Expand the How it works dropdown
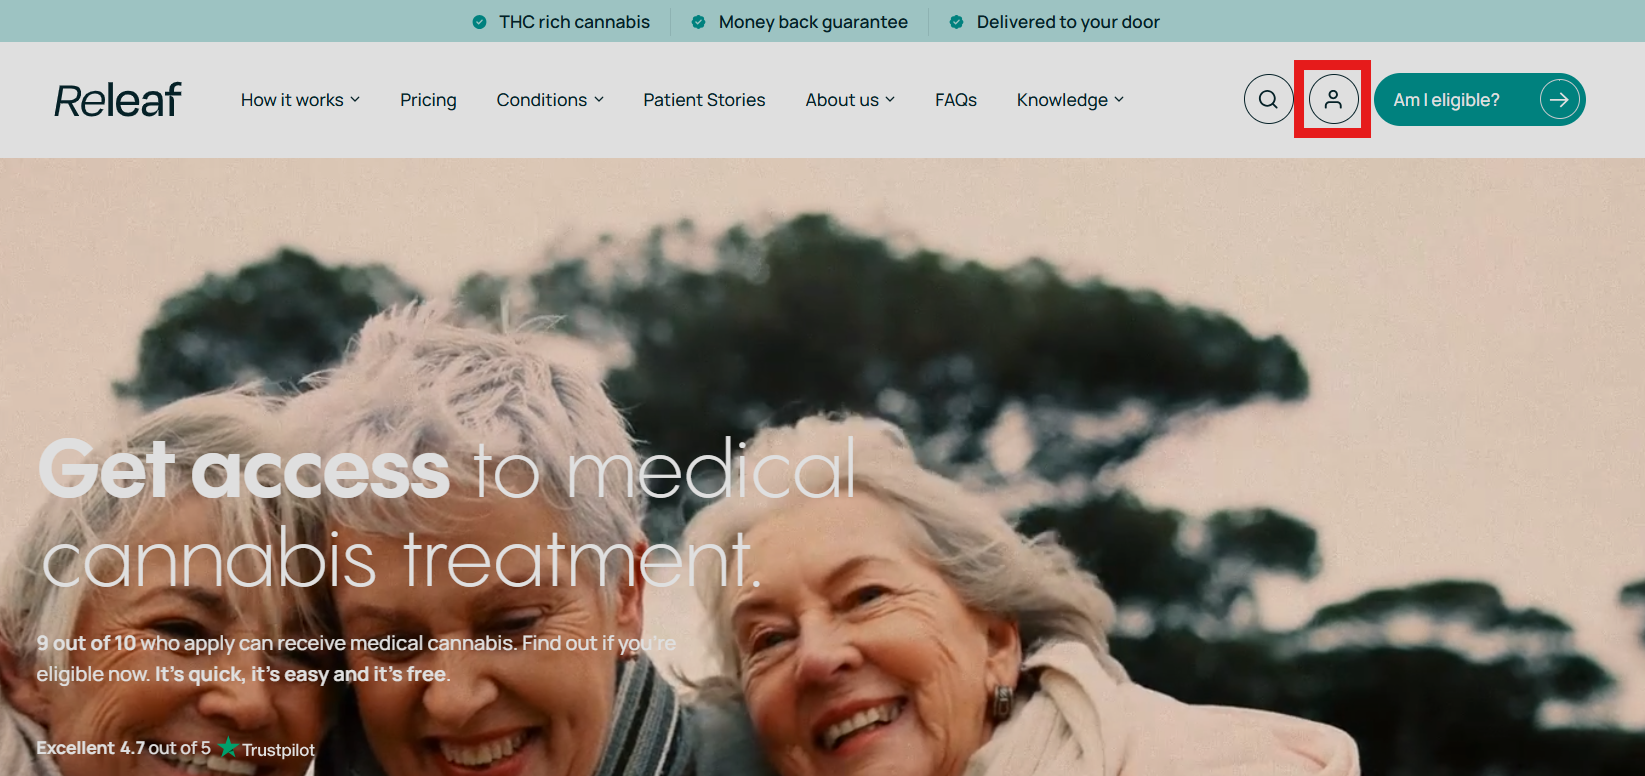The image size is (1645, 776). click(300, 100)
